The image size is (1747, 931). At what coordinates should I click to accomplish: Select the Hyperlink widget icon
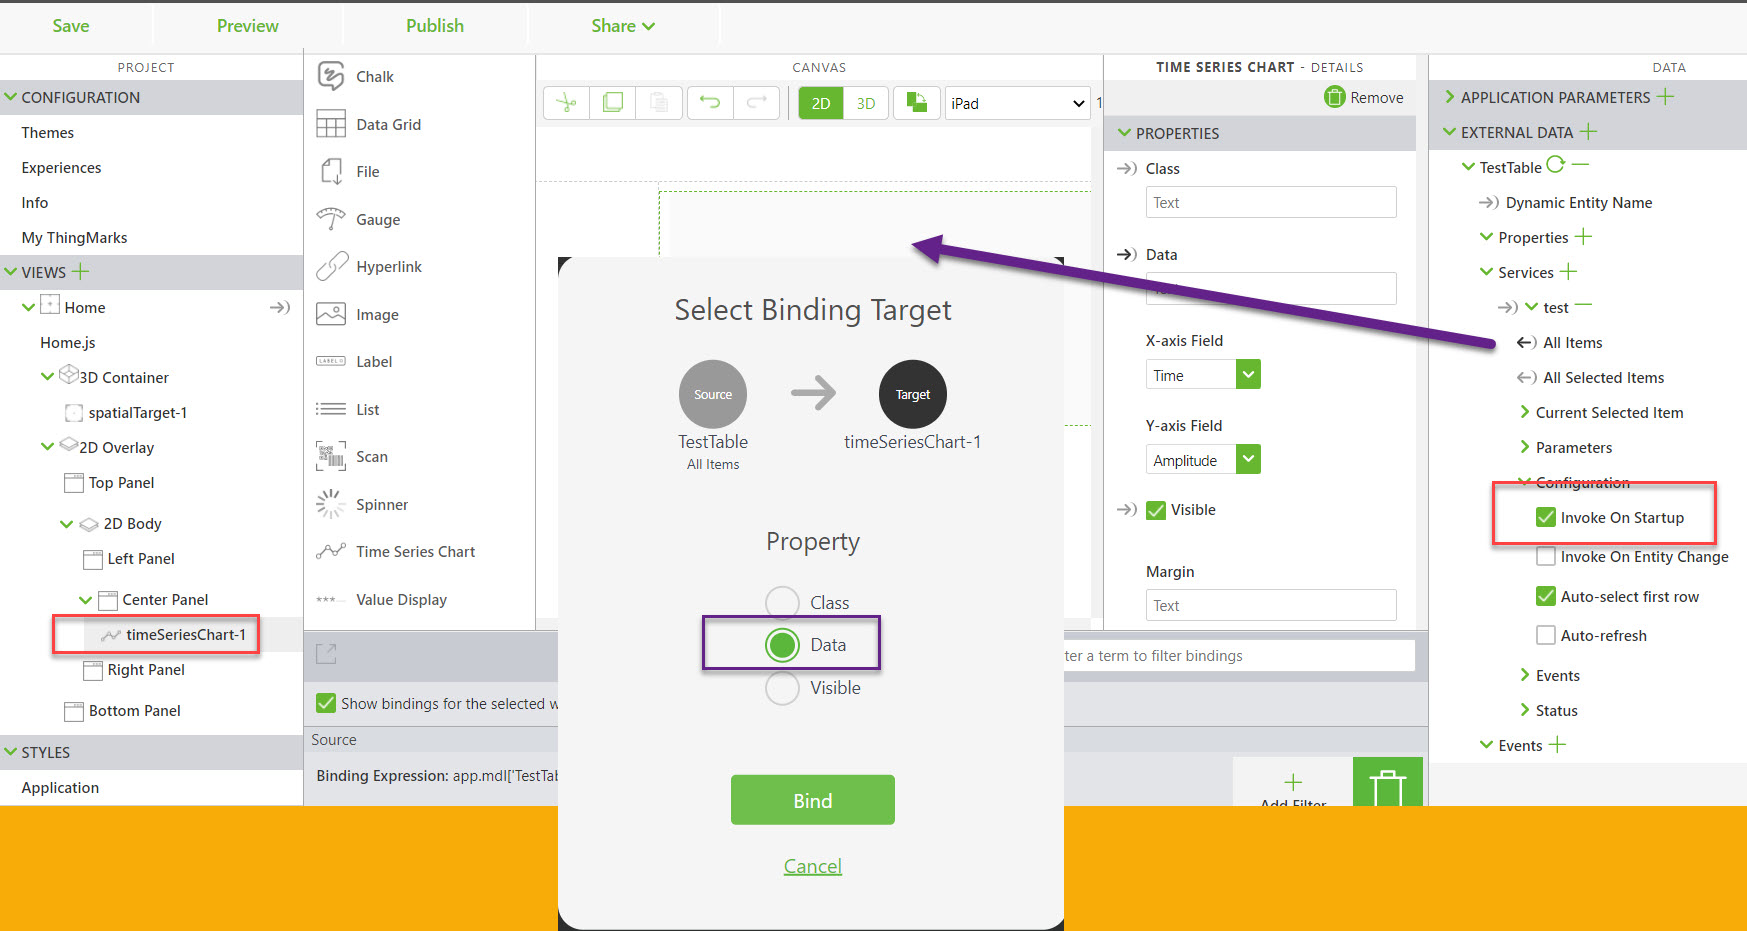[330, 266]
